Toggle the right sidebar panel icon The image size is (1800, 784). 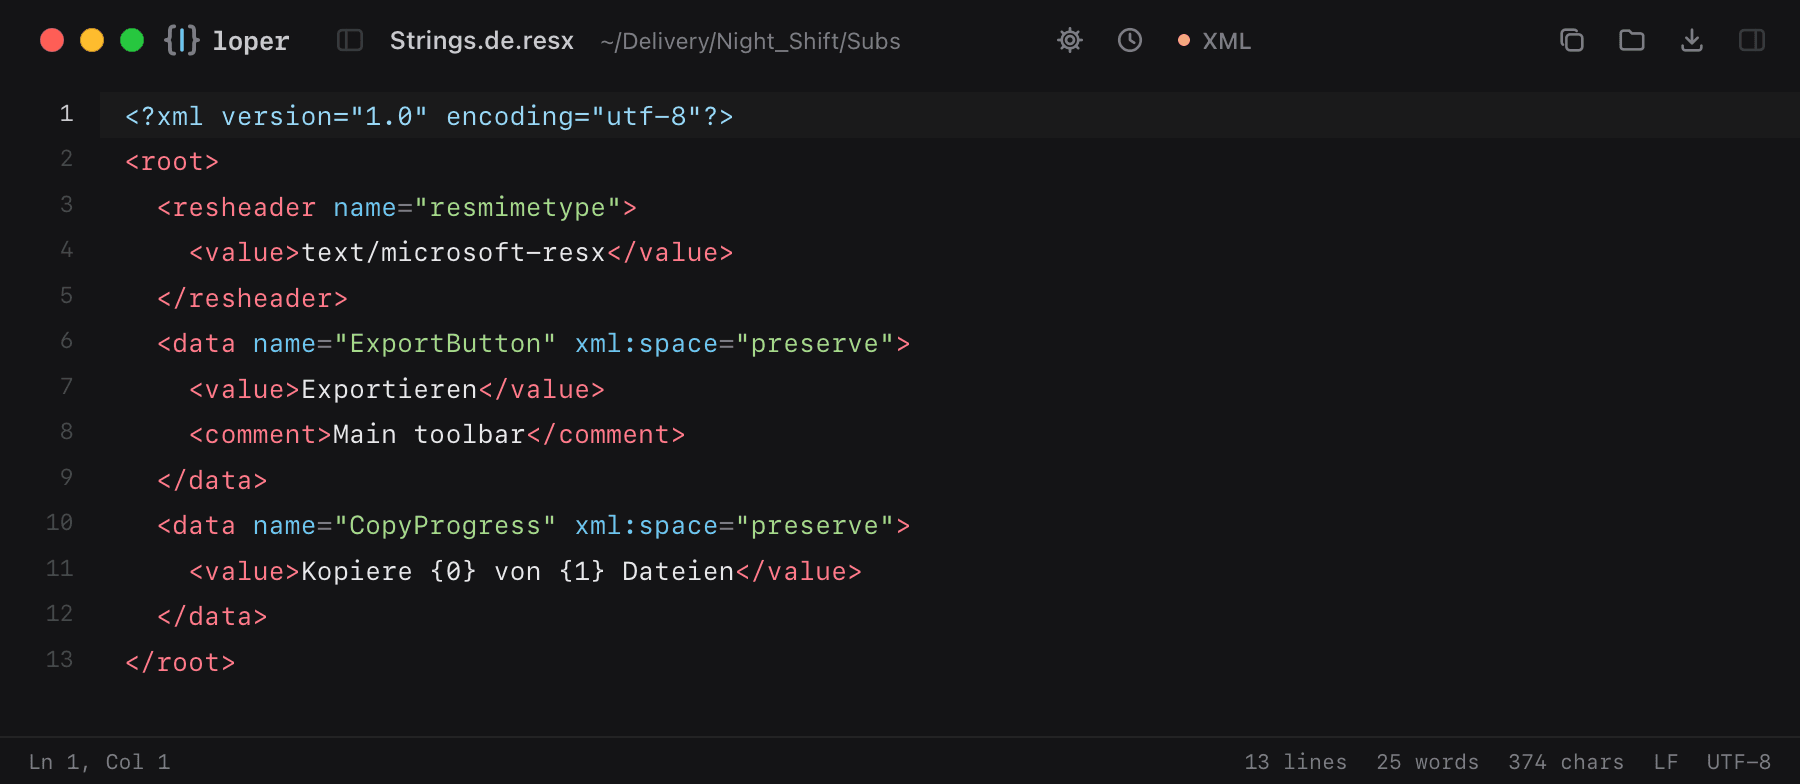tap(1752, 40)
